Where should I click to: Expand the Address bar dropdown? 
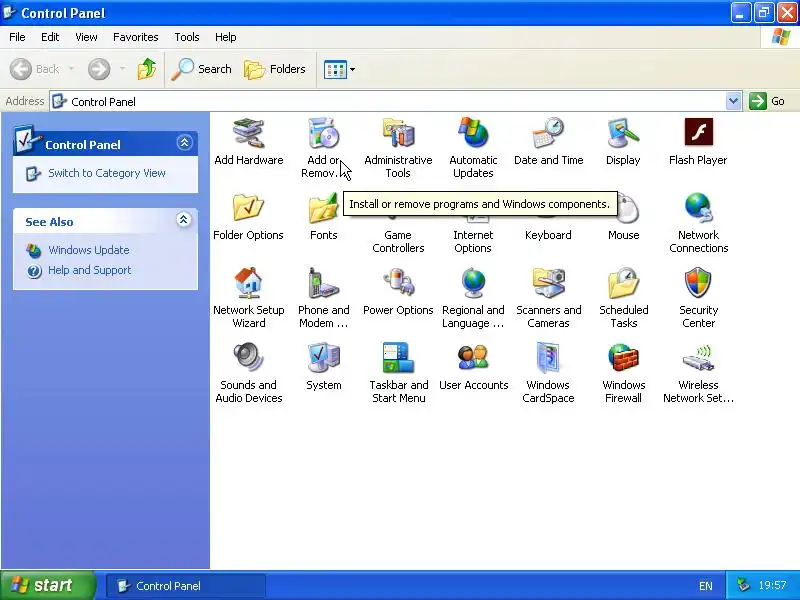tap(733, 101)
